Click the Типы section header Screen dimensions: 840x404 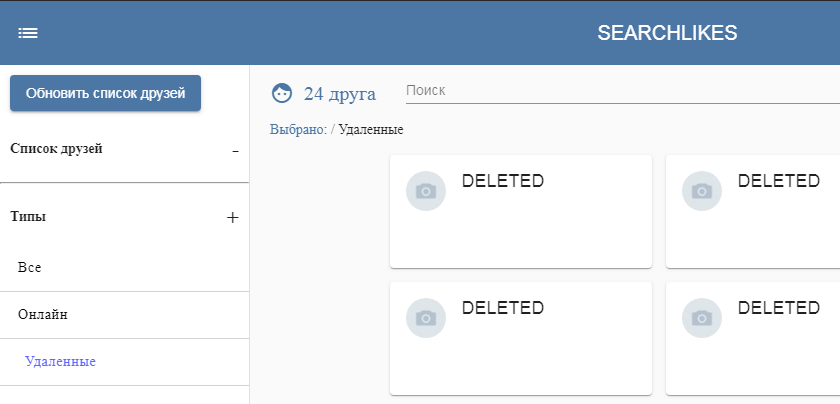coord(28,217)
